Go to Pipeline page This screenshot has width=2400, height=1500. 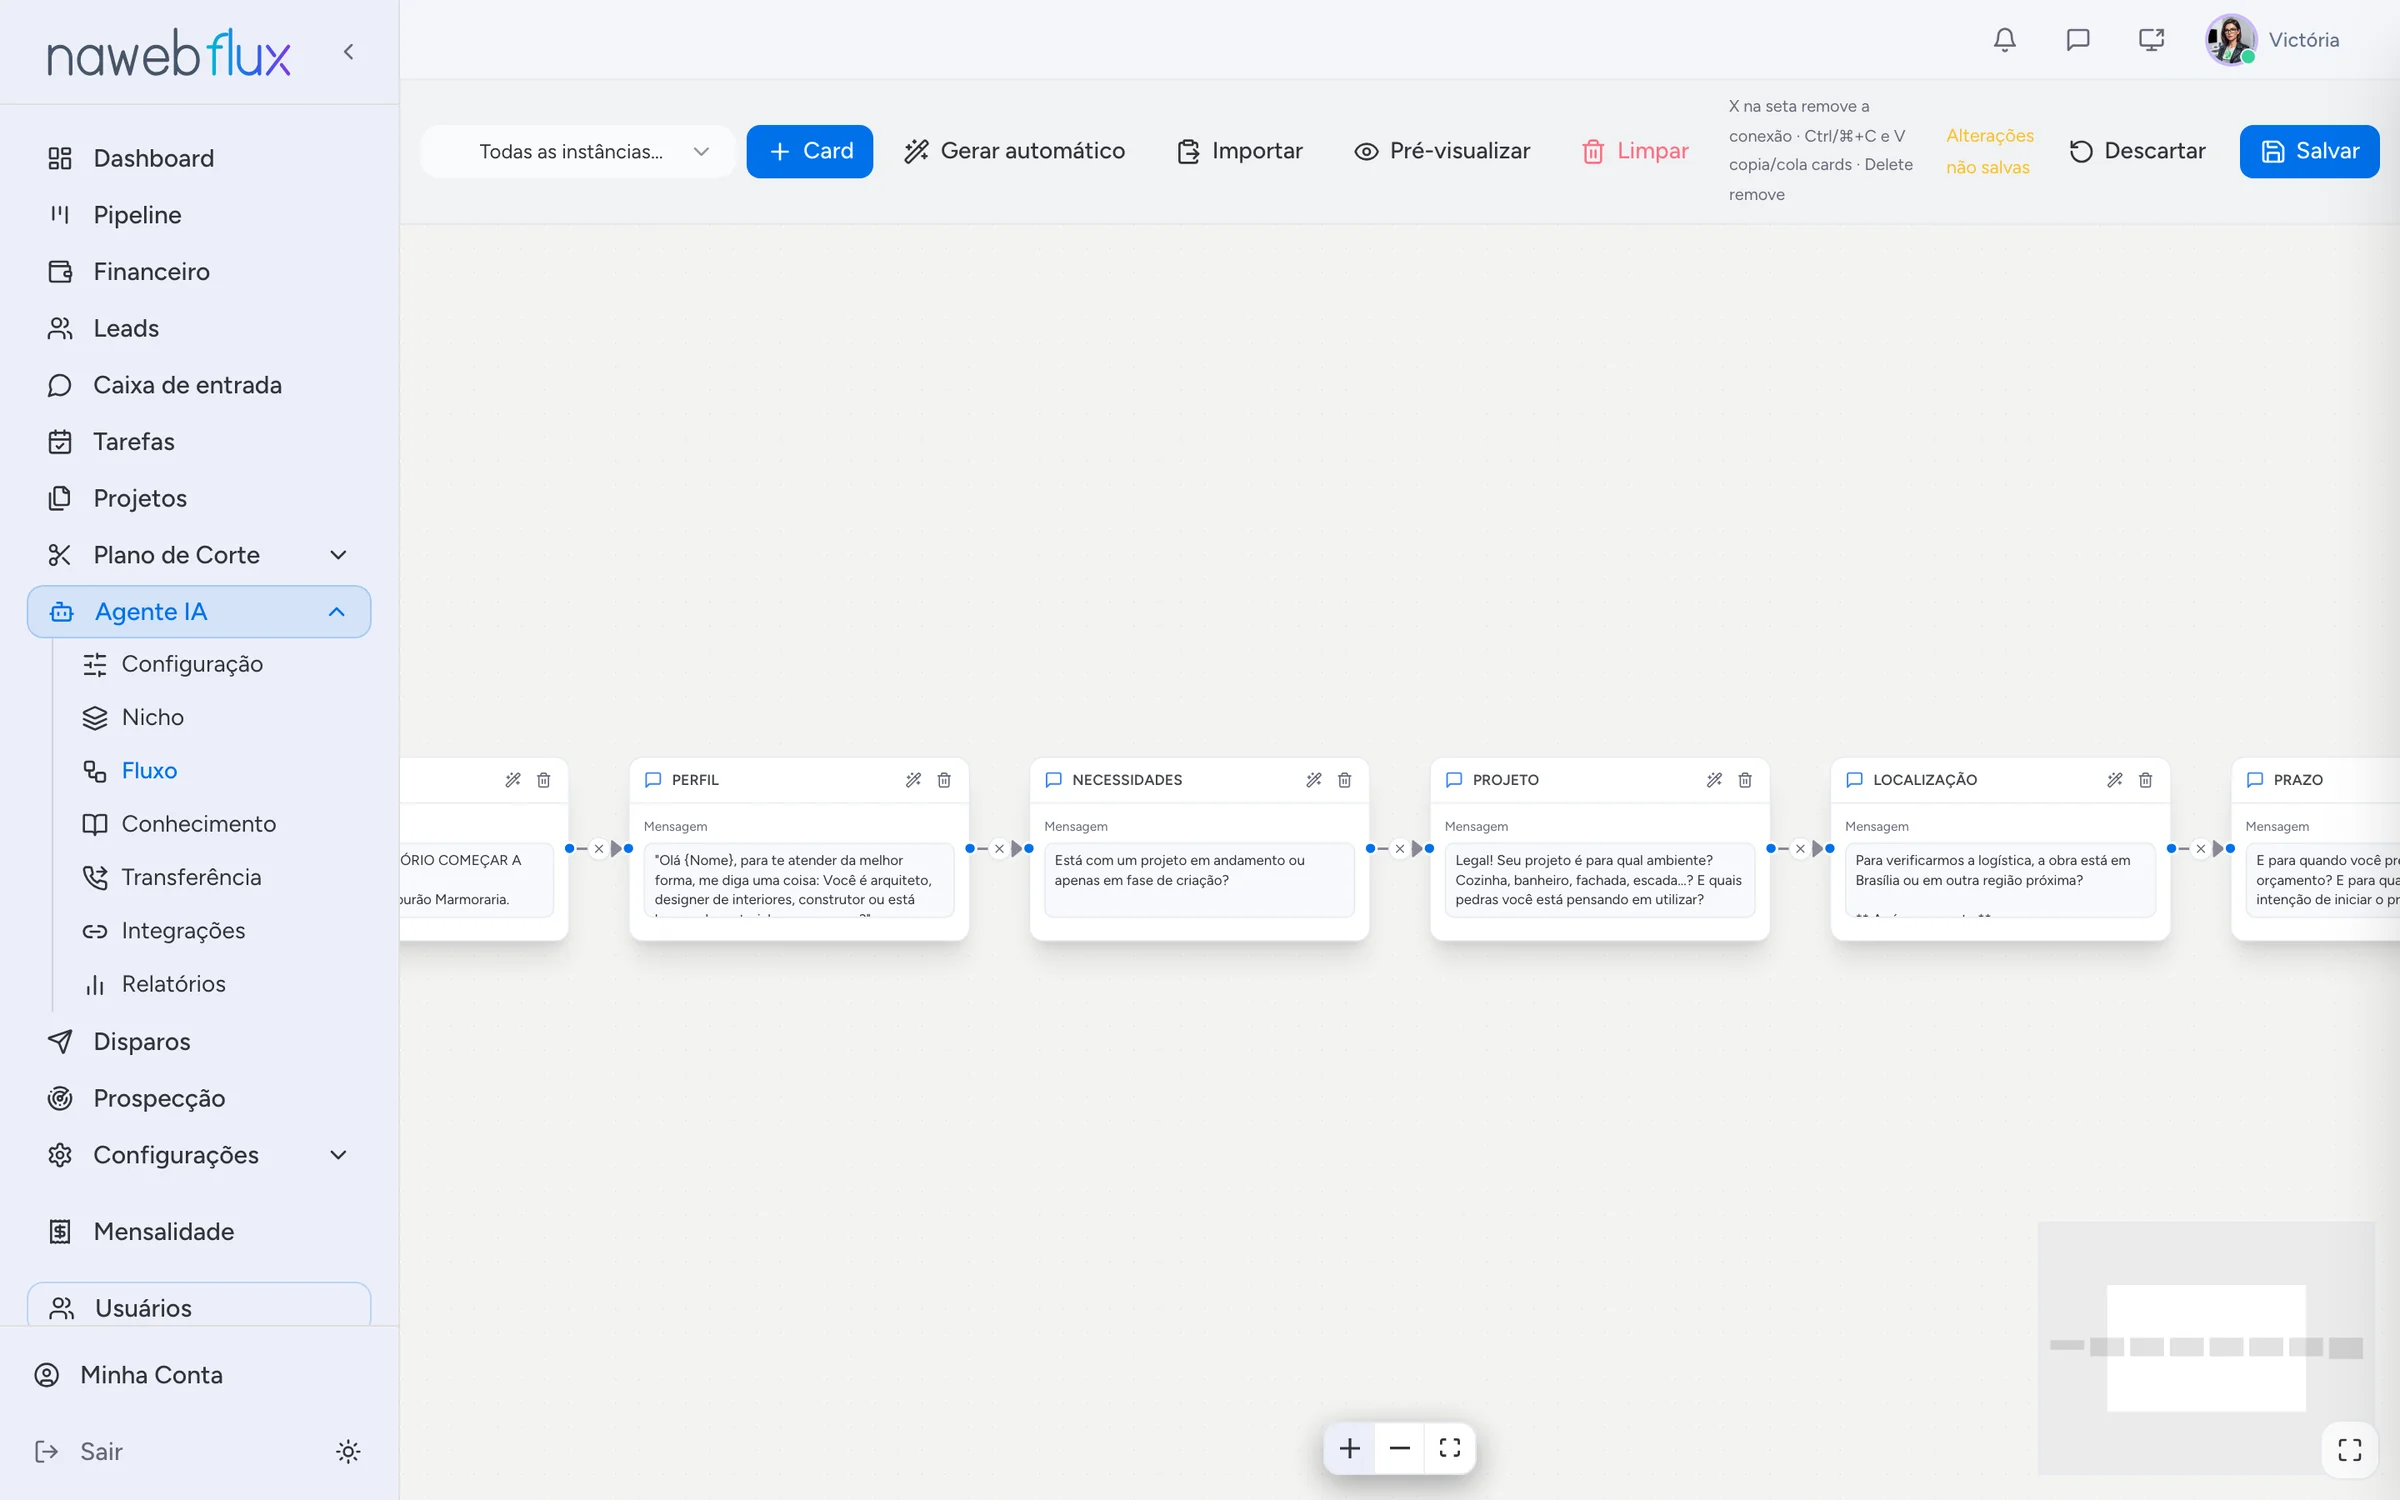tap(199, 215)
